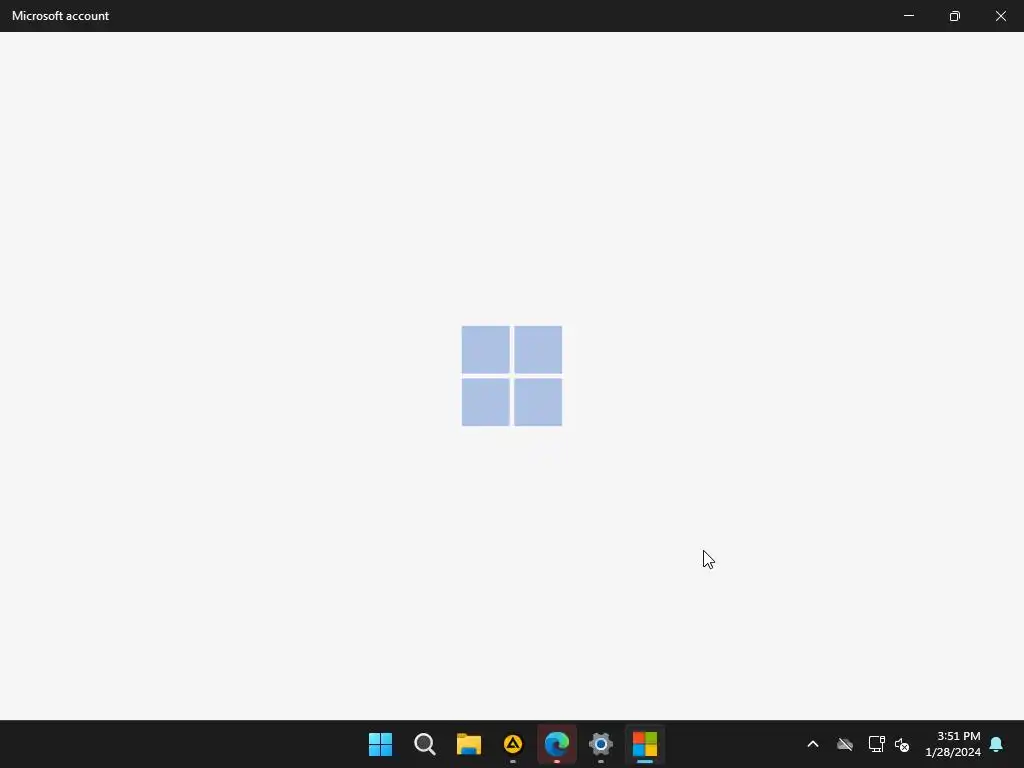Open taskbar Search
The image size is (1024, 768).
coord(424,744)
